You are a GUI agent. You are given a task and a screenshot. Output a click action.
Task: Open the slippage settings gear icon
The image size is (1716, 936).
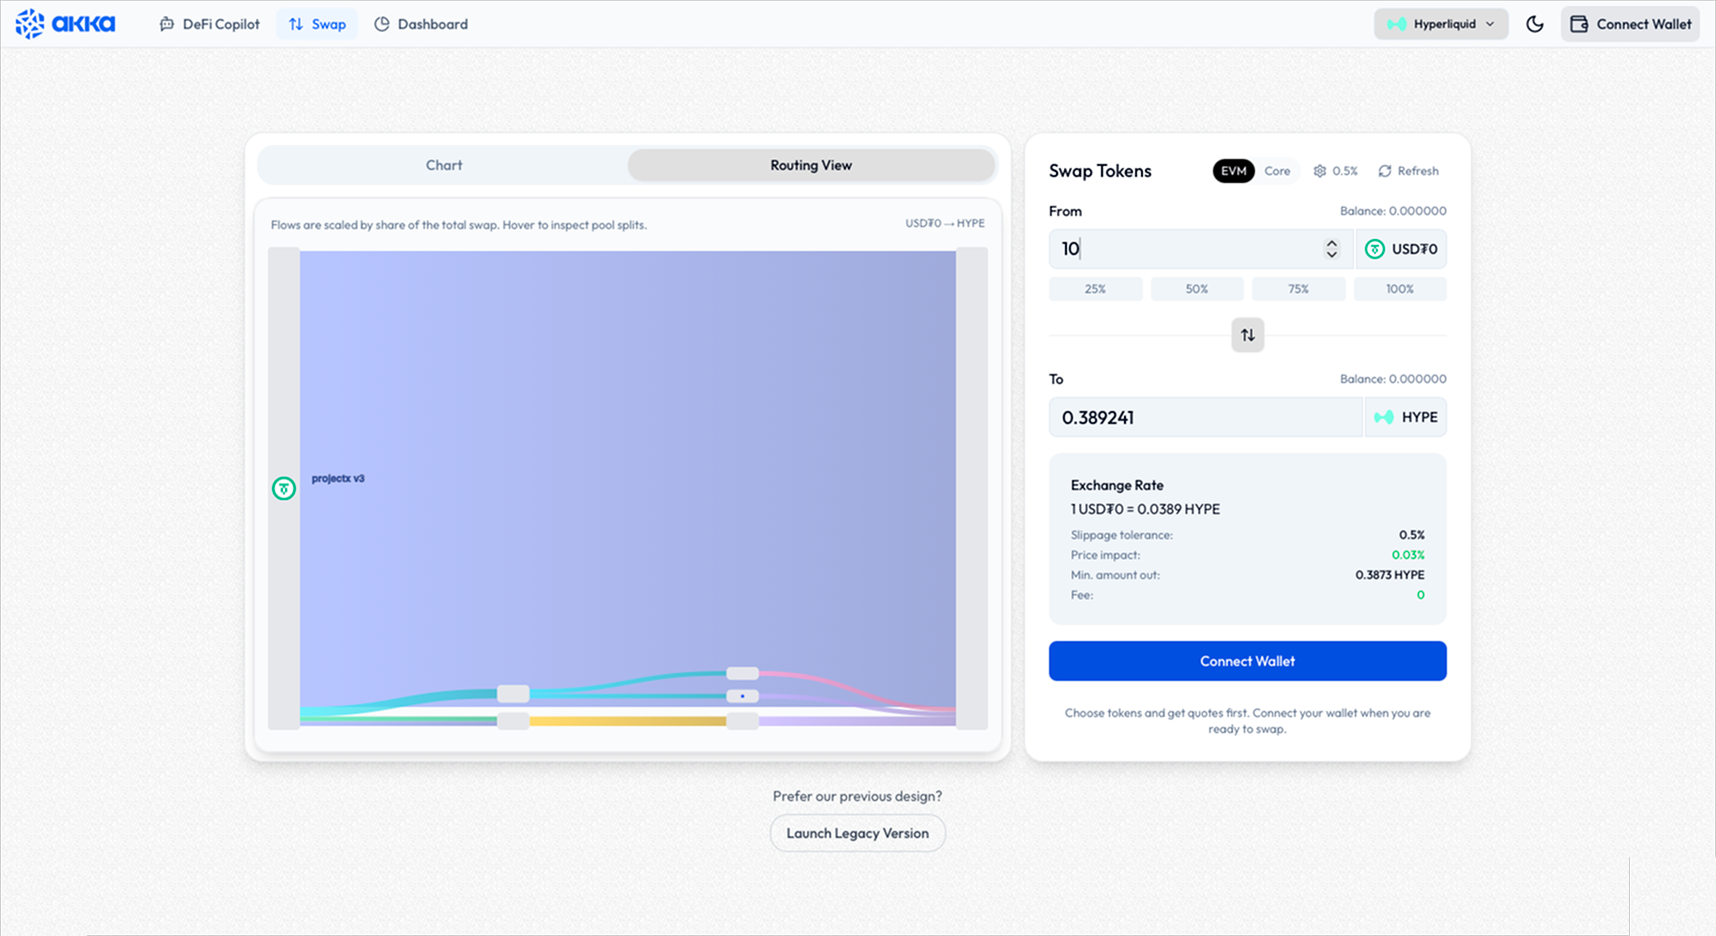1320,171
